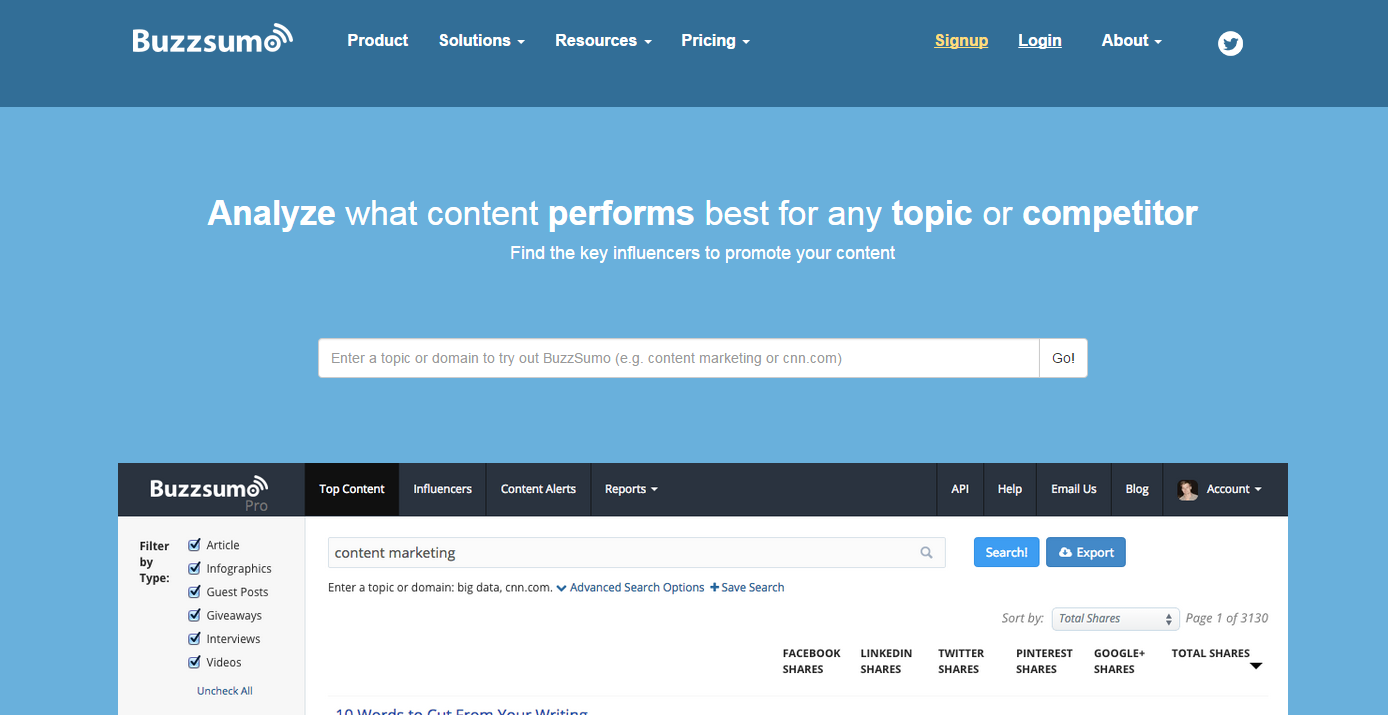Click the black total shares sort arrow

(x=1257, y=666)
